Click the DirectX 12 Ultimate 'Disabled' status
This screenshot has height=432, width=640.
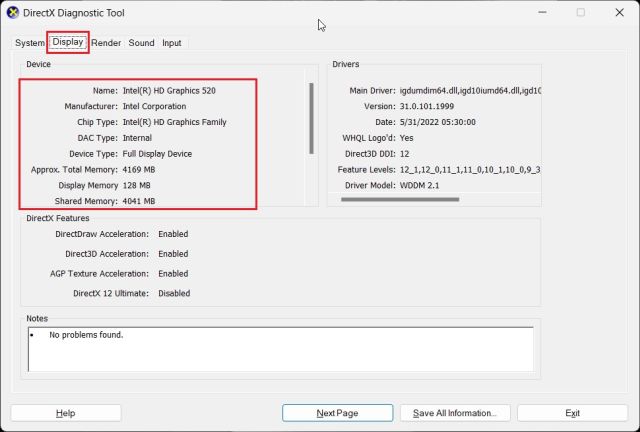tap(174, 293)
